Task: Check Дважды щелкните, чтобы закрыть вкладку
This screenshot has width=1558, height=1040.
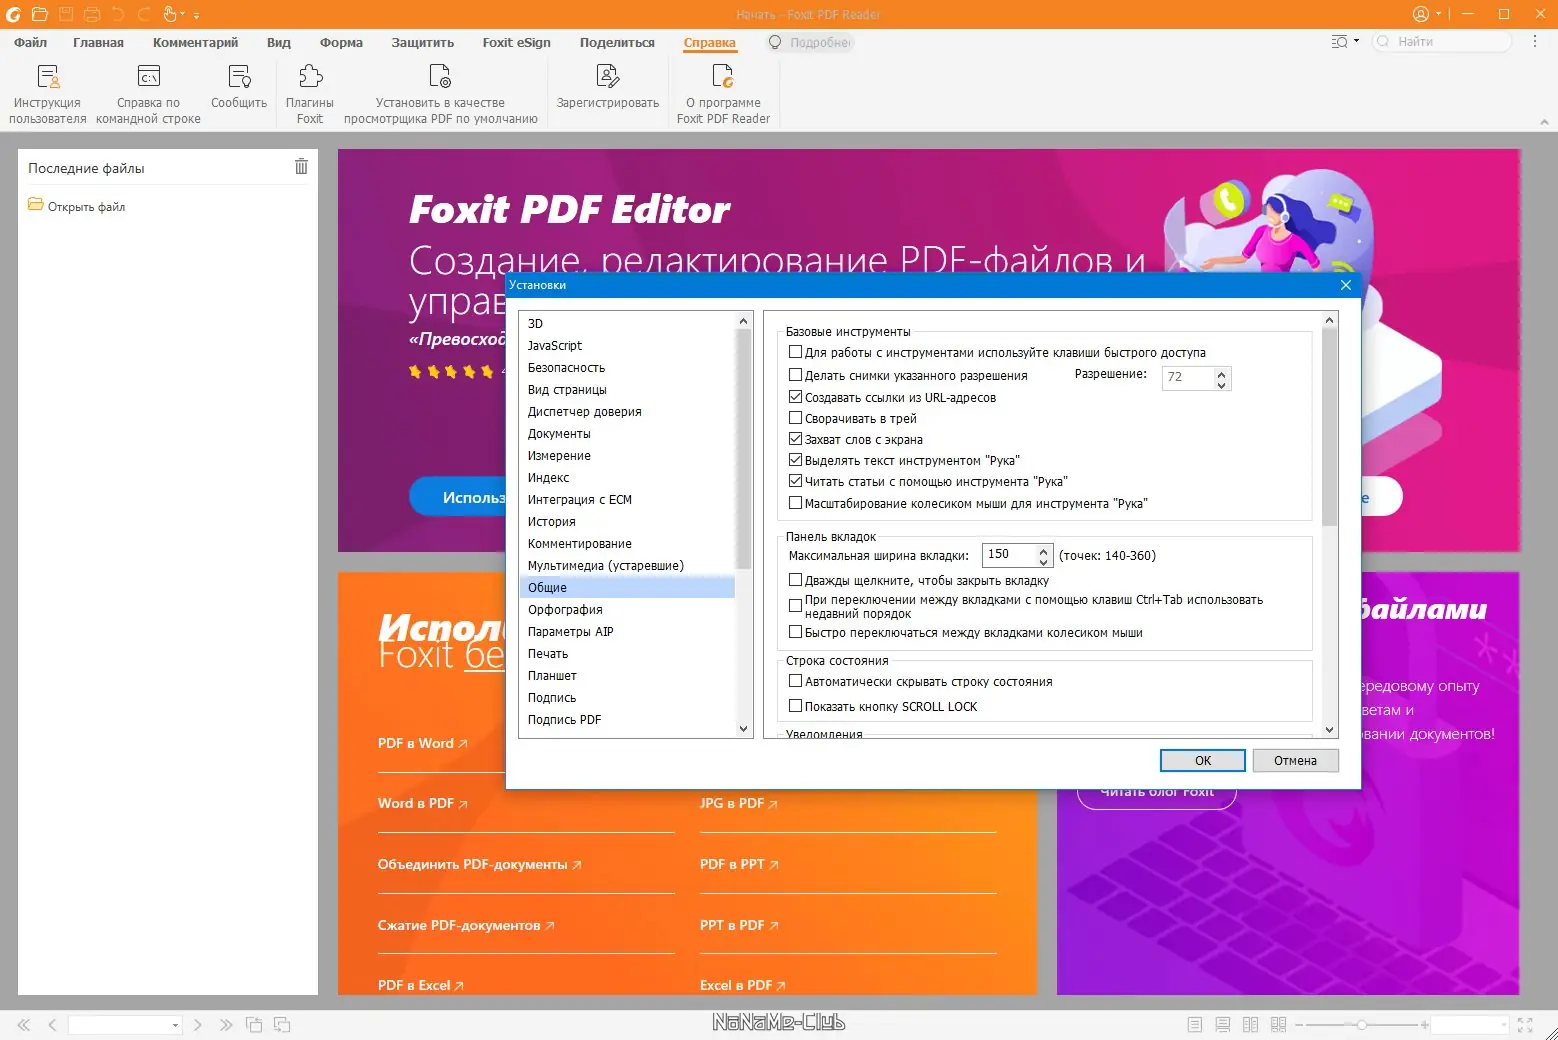Action: coord(796,580)
